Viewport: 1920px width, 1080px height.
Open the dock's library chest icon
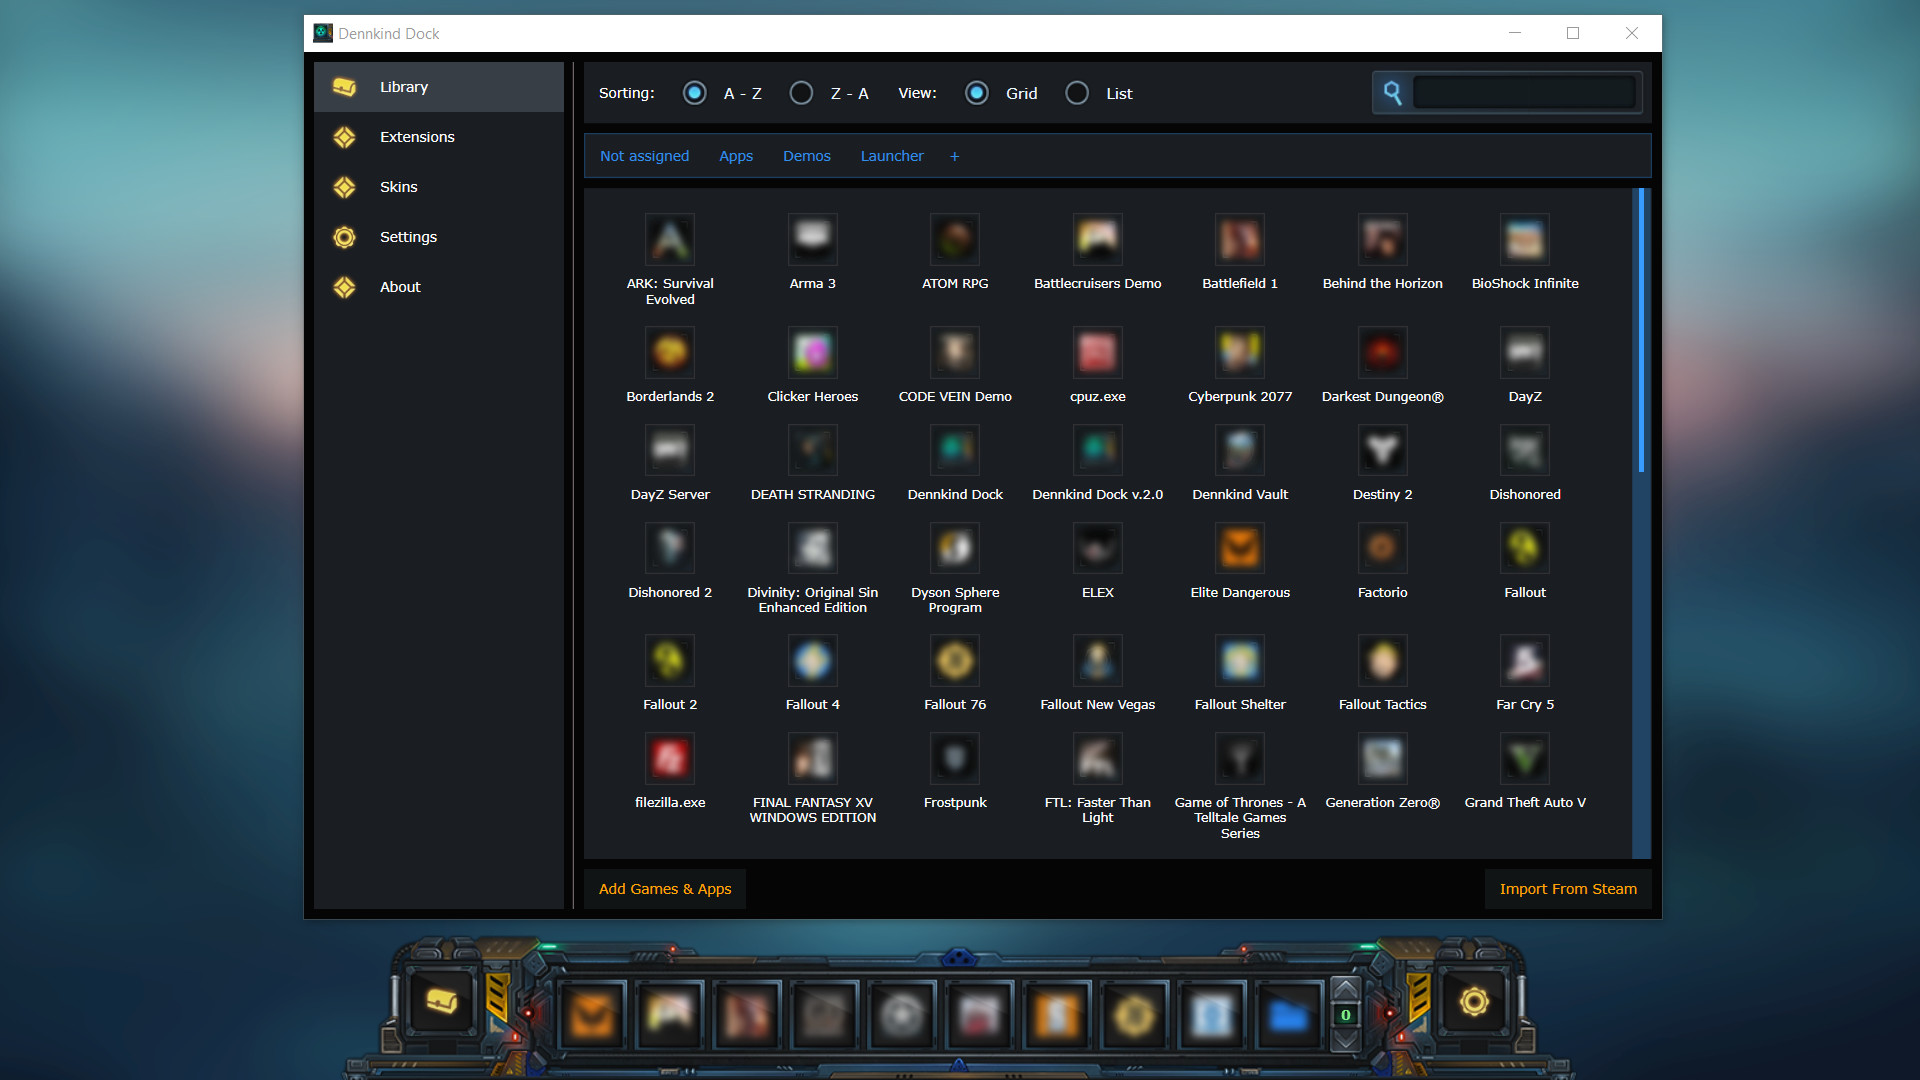(442, 1001)
